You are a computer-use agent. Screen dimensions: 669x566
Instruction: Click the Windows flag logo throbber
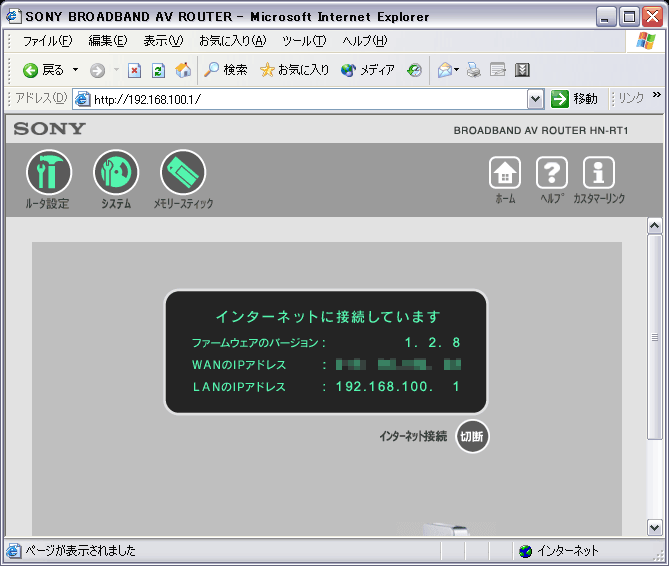coord(645,41)
